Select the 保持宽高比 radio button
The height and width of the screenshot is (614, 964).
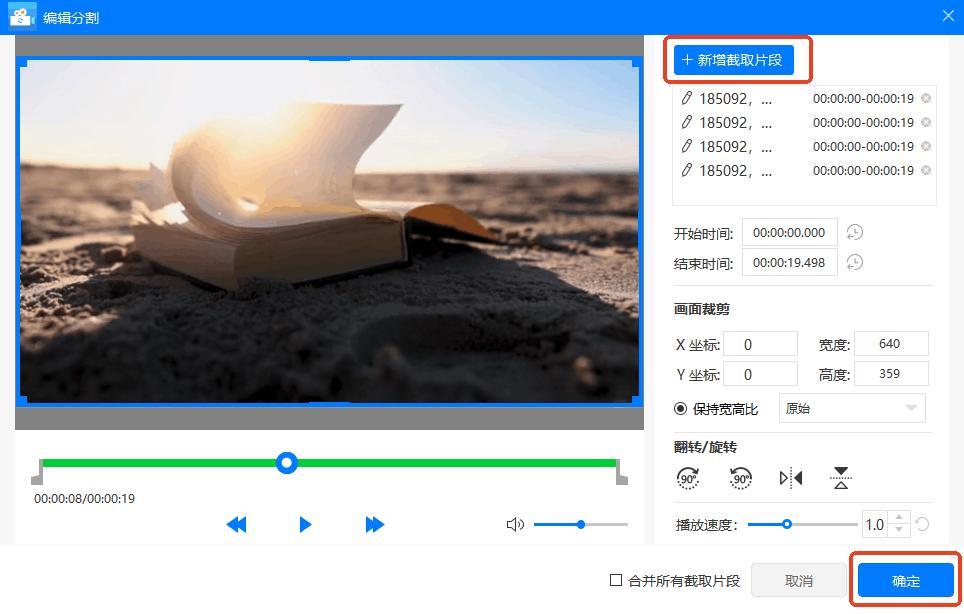point(681,409)
